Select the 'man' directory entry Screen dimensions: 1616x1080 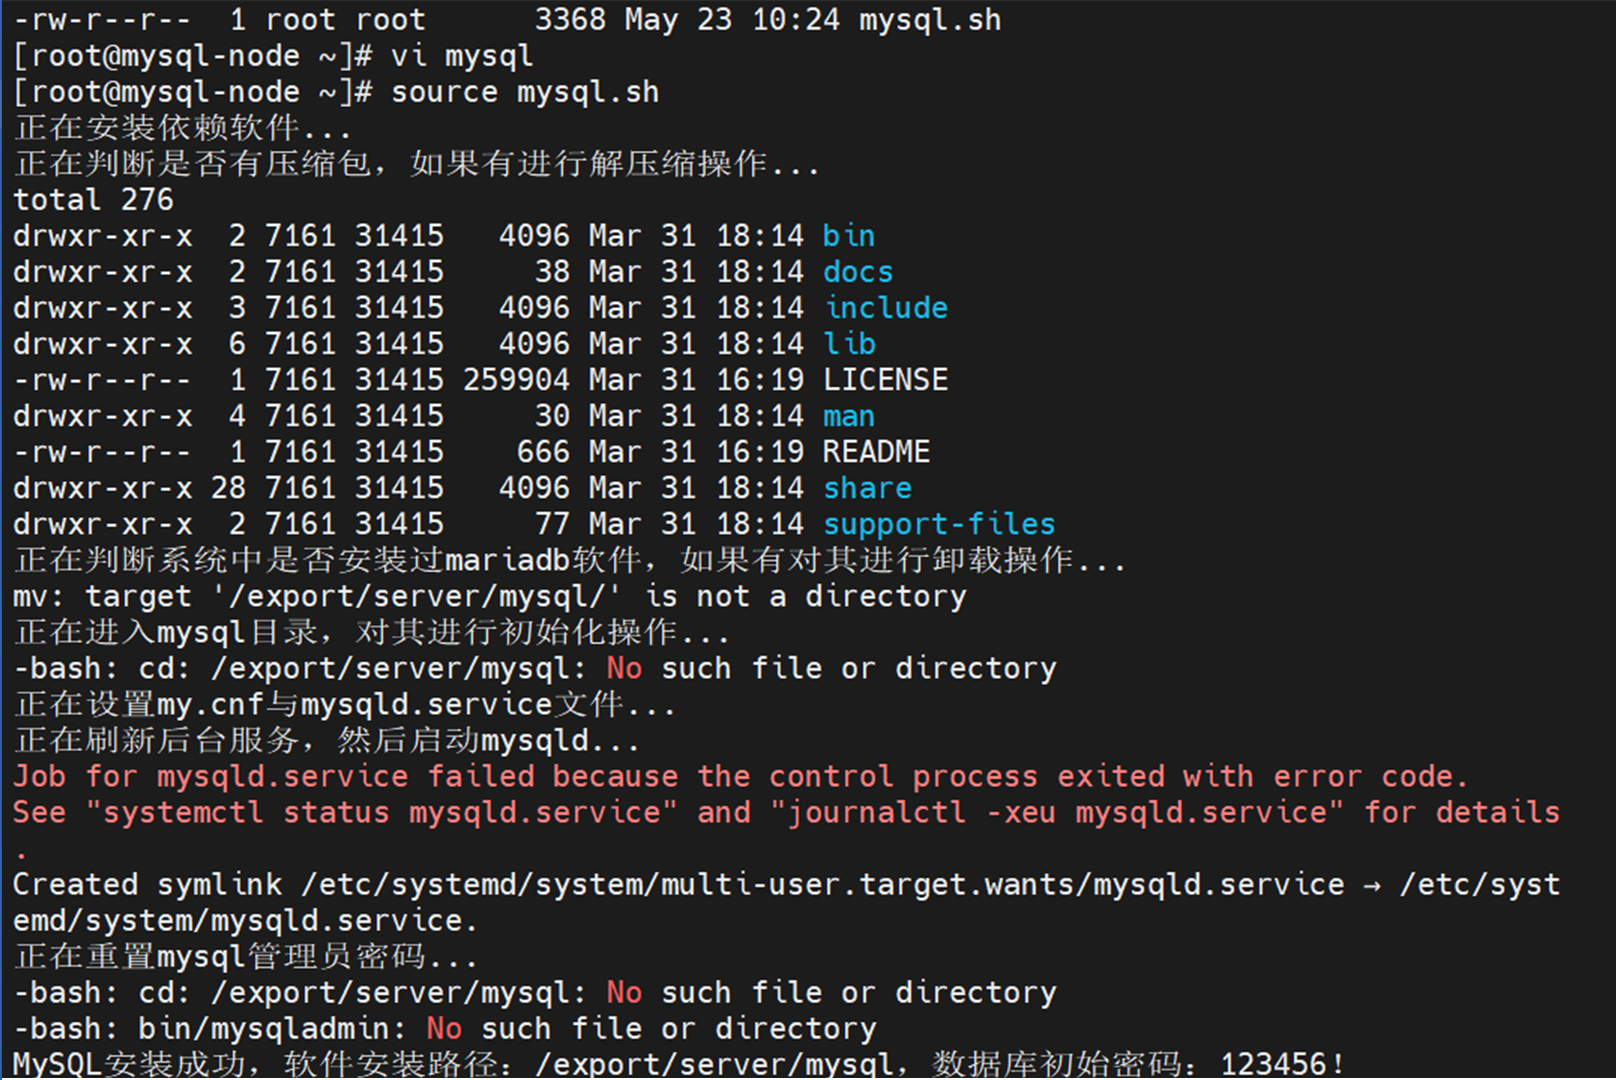pyautogui.click(x=848, y=416)
